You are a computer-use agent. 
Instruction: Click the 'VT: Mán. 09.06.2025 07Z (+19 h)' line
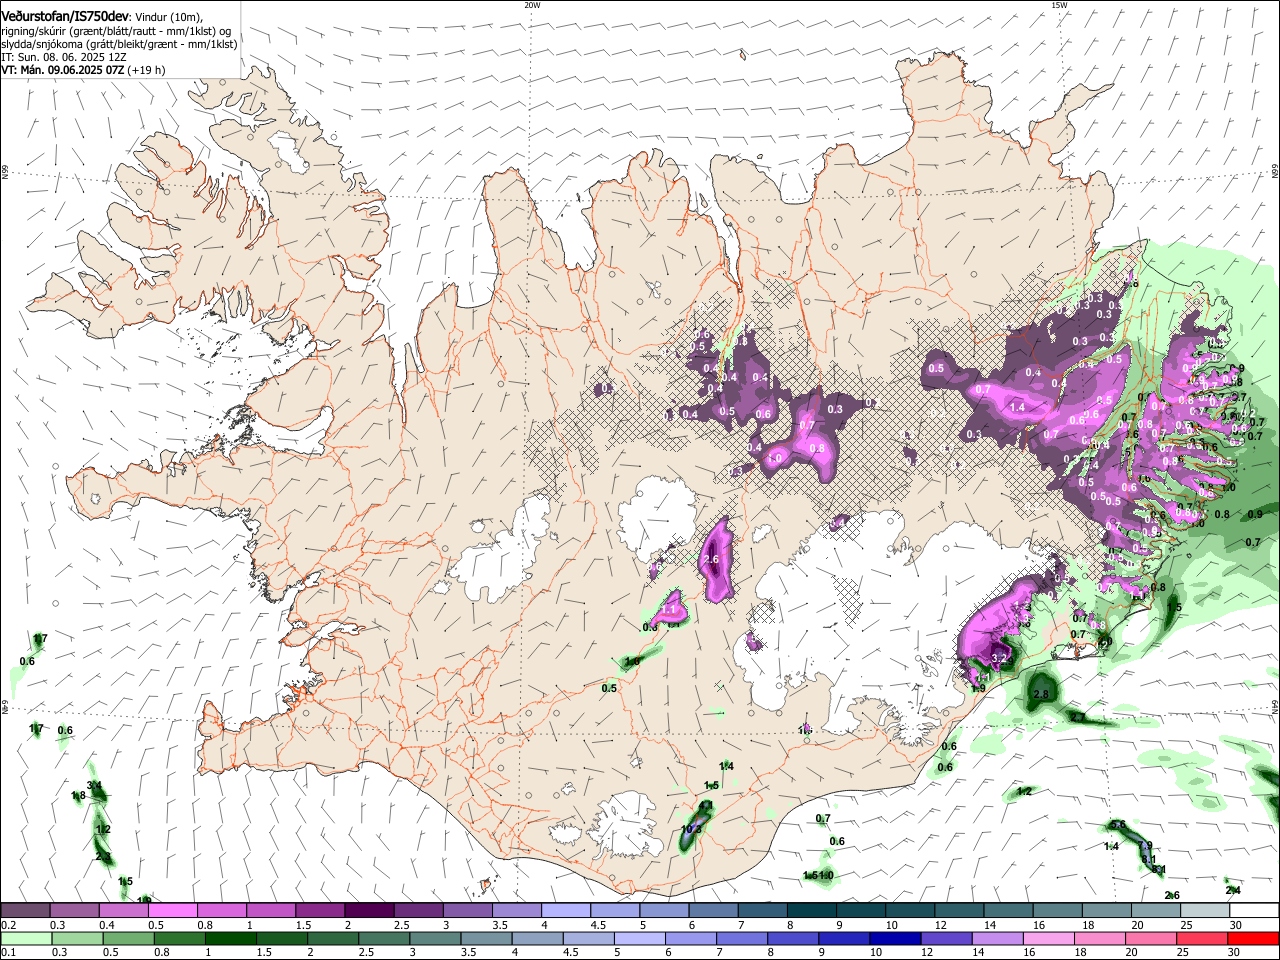pyautogui.click(x=83, y=70)
